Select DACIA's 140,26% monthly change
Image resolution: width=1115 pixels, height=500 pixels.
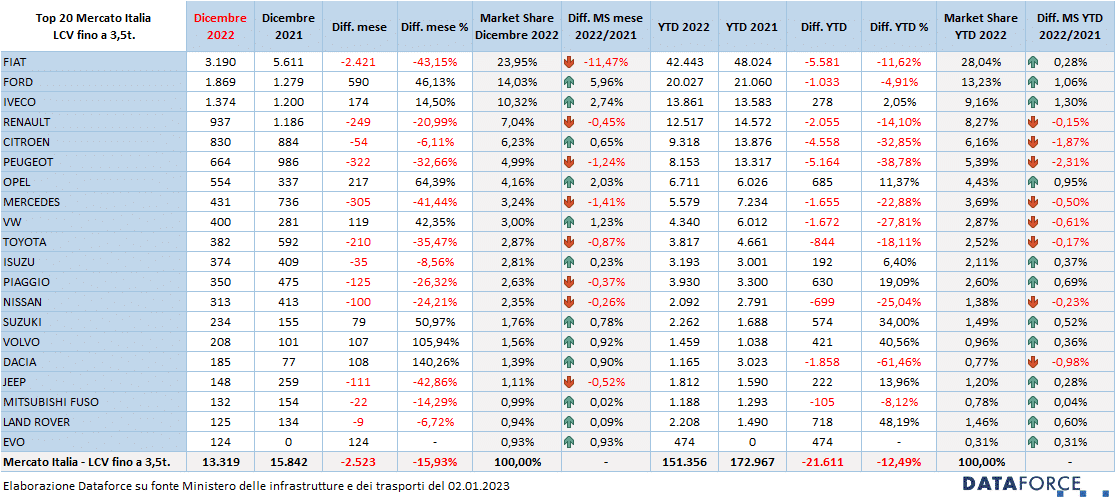pos(434,362)
